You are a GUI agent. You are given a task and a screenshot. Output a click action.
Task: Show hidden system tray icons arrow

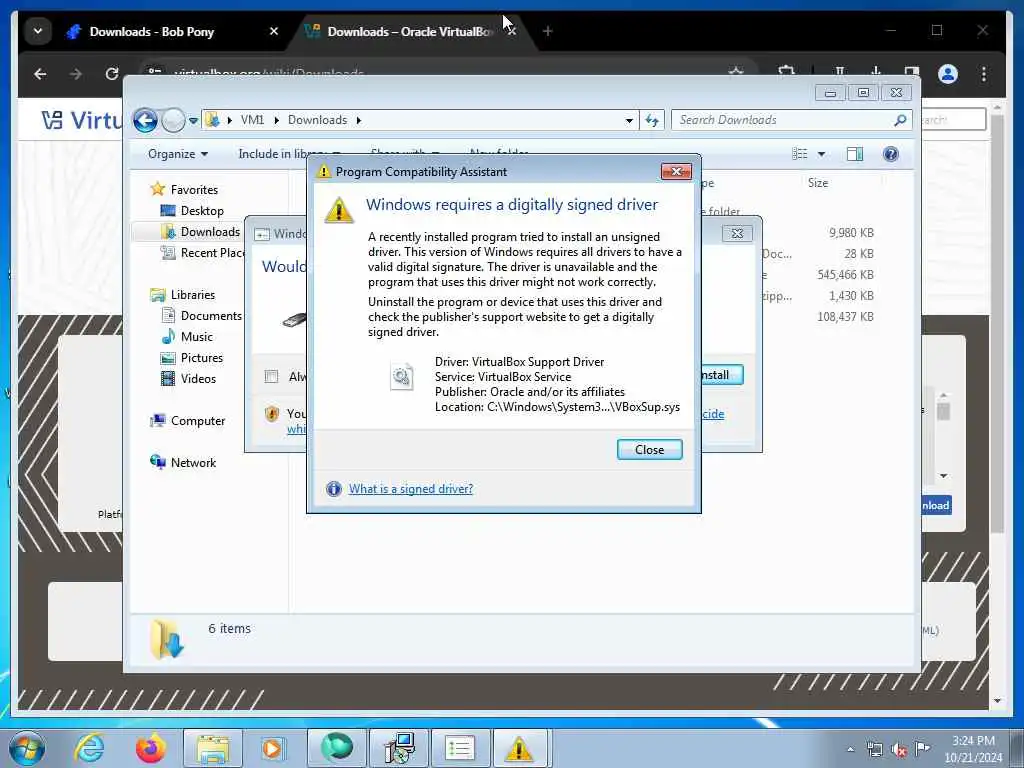850,750
